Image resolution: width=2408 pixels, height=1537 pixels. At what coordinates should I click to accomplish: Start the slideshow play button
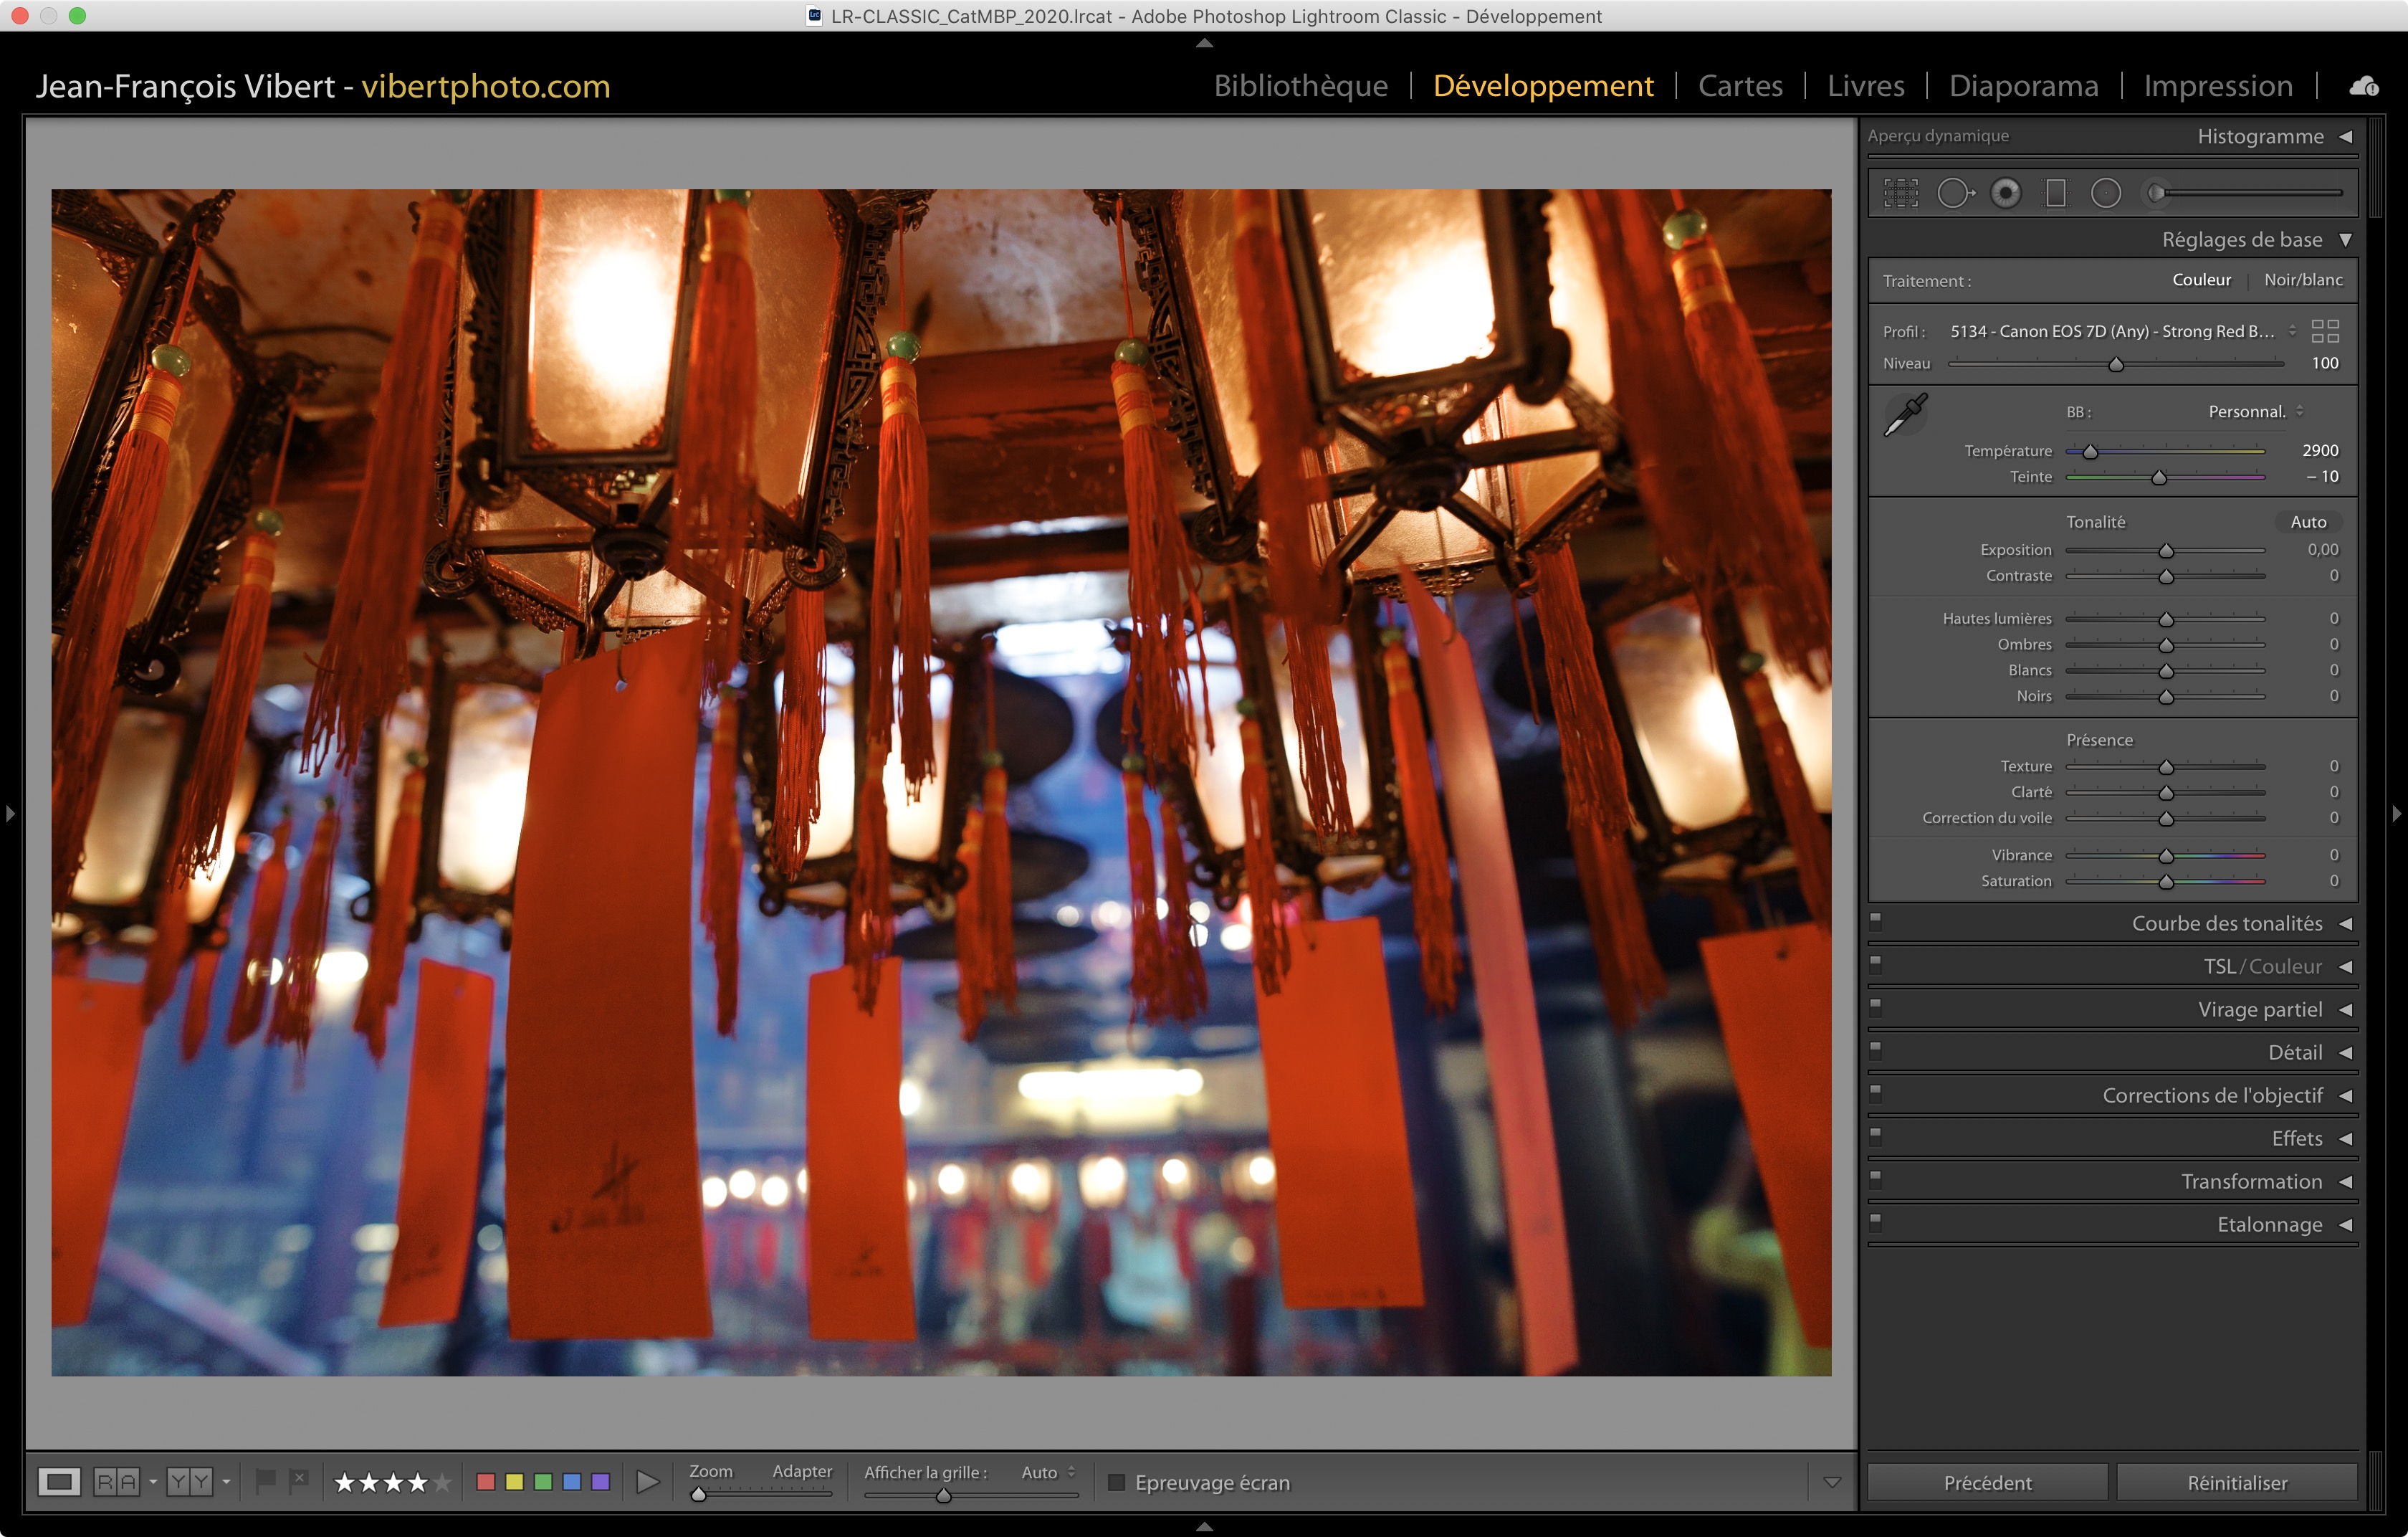pyautogui.click(x=648, y=1481)
